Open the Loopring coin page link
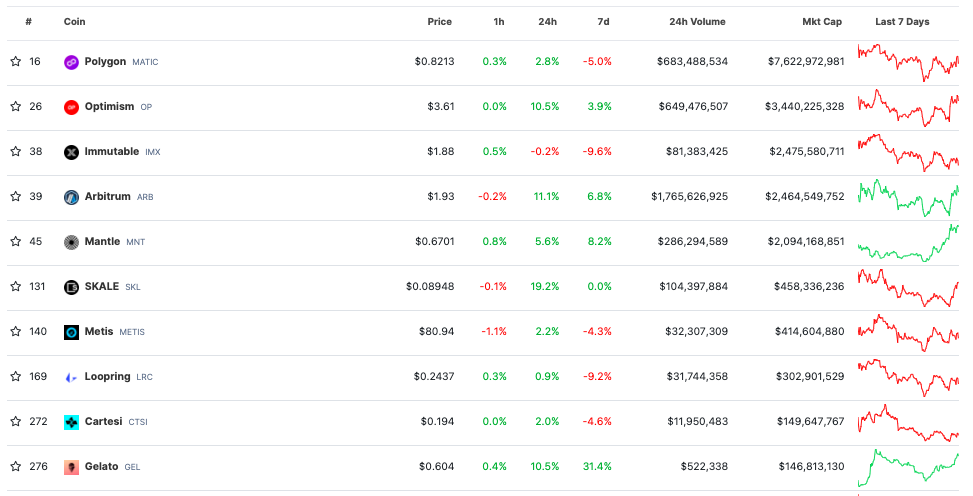Screen dimensions: 973x496 [108, 377]
